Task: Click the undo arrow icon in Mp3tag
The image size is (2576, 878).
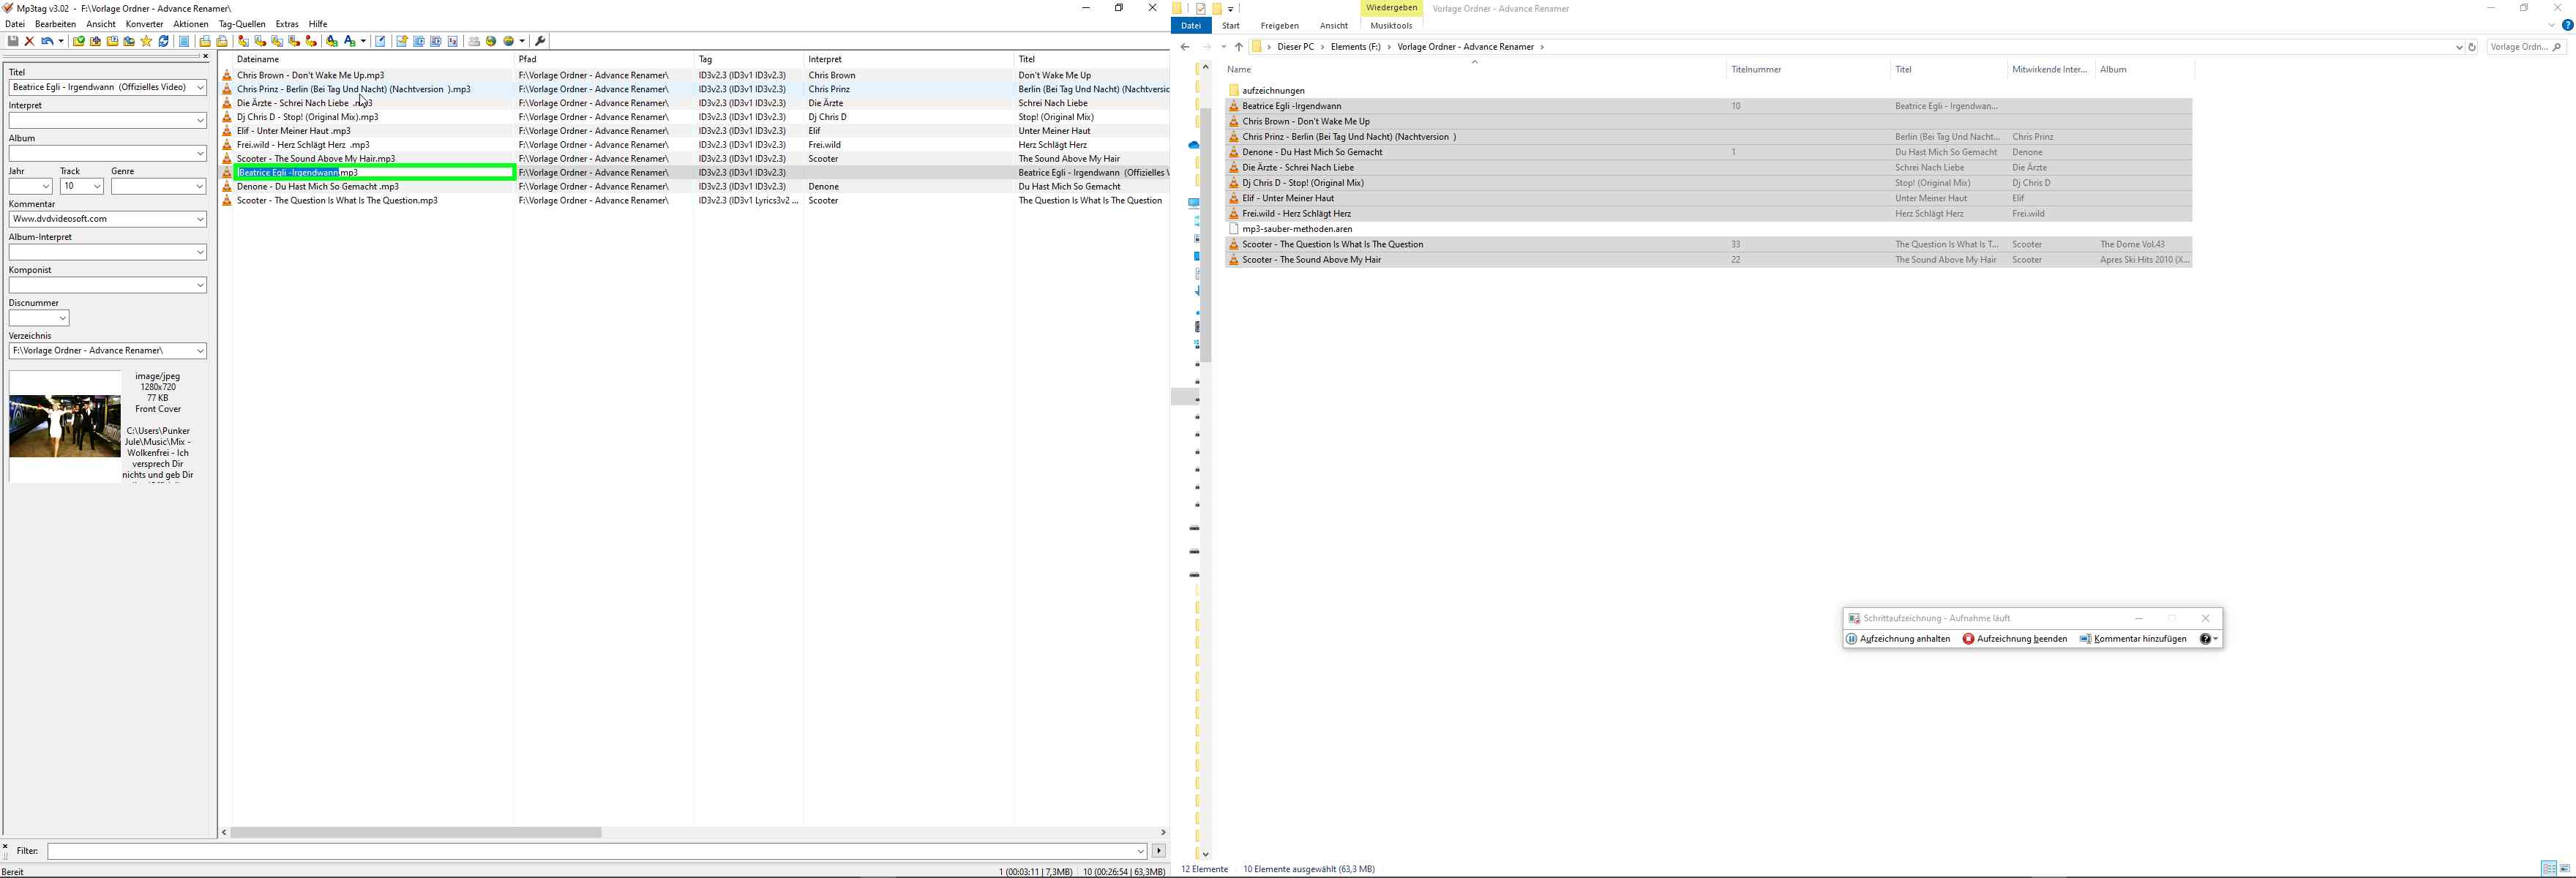Action: tap(47, 41)
